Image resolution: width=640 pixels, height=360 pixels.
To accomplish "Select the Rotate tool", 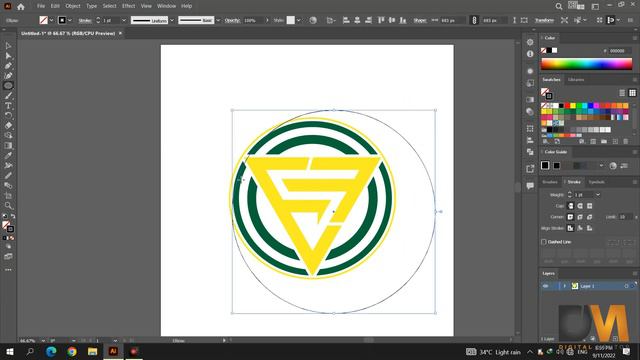I will (x=8, y=116).
